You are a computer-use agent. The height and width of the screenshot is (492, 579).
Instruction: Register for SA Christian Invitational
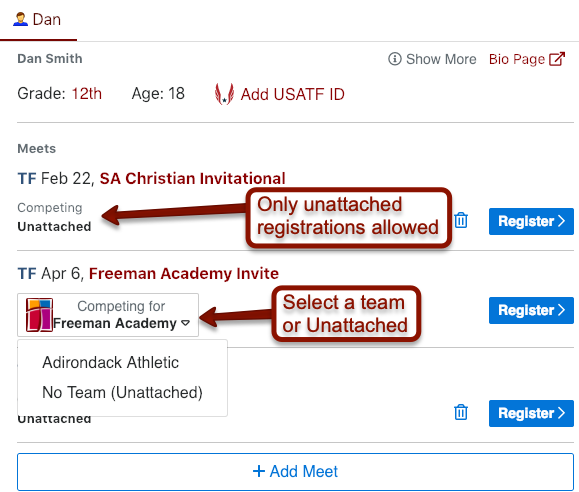point(531,221)
